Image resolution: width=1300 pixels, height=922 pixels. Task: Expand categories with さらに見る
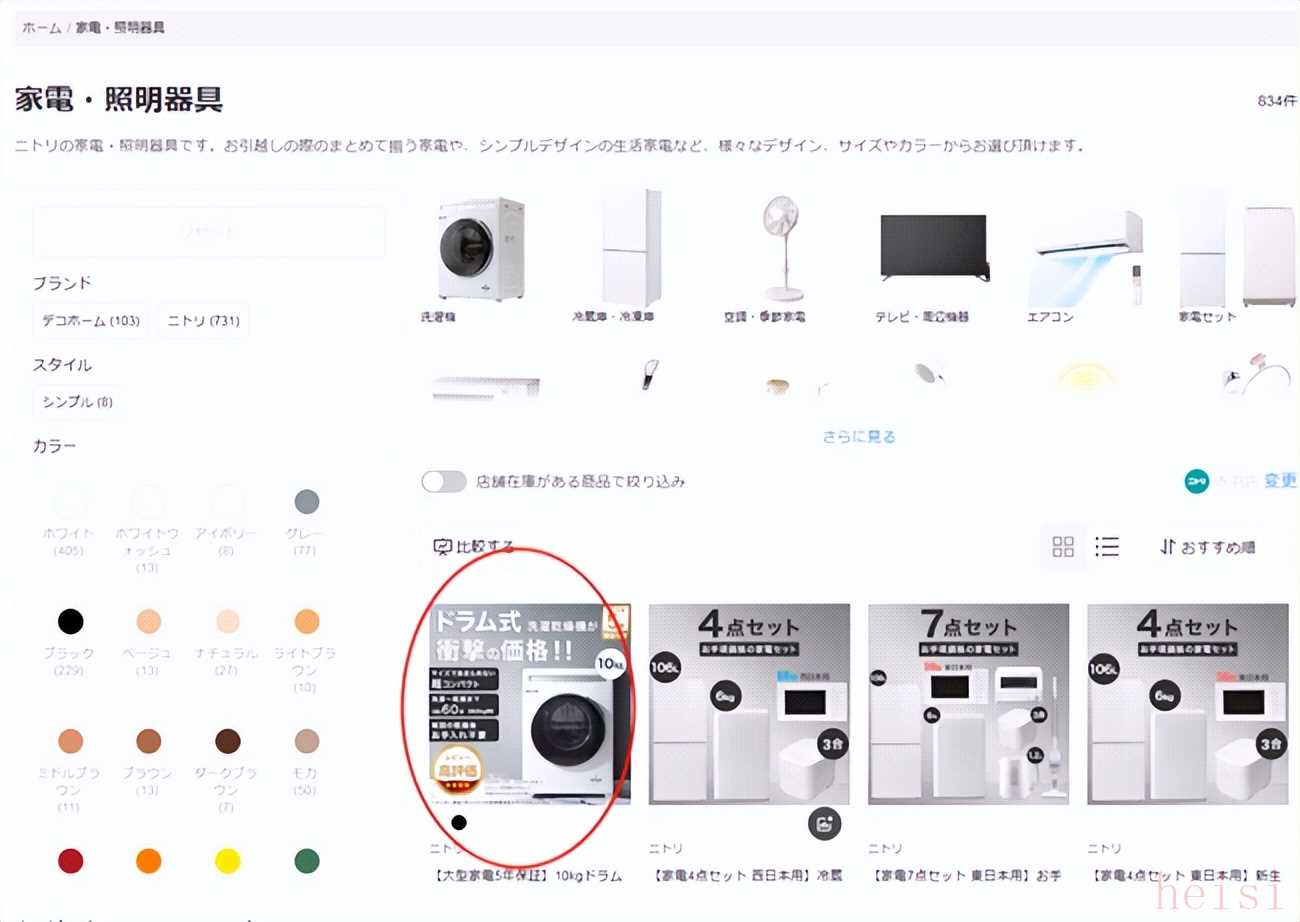[859, 437]
